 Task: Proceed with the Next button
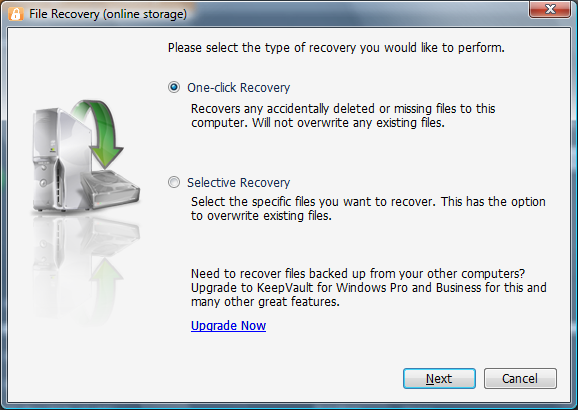[x=439, y=378]
